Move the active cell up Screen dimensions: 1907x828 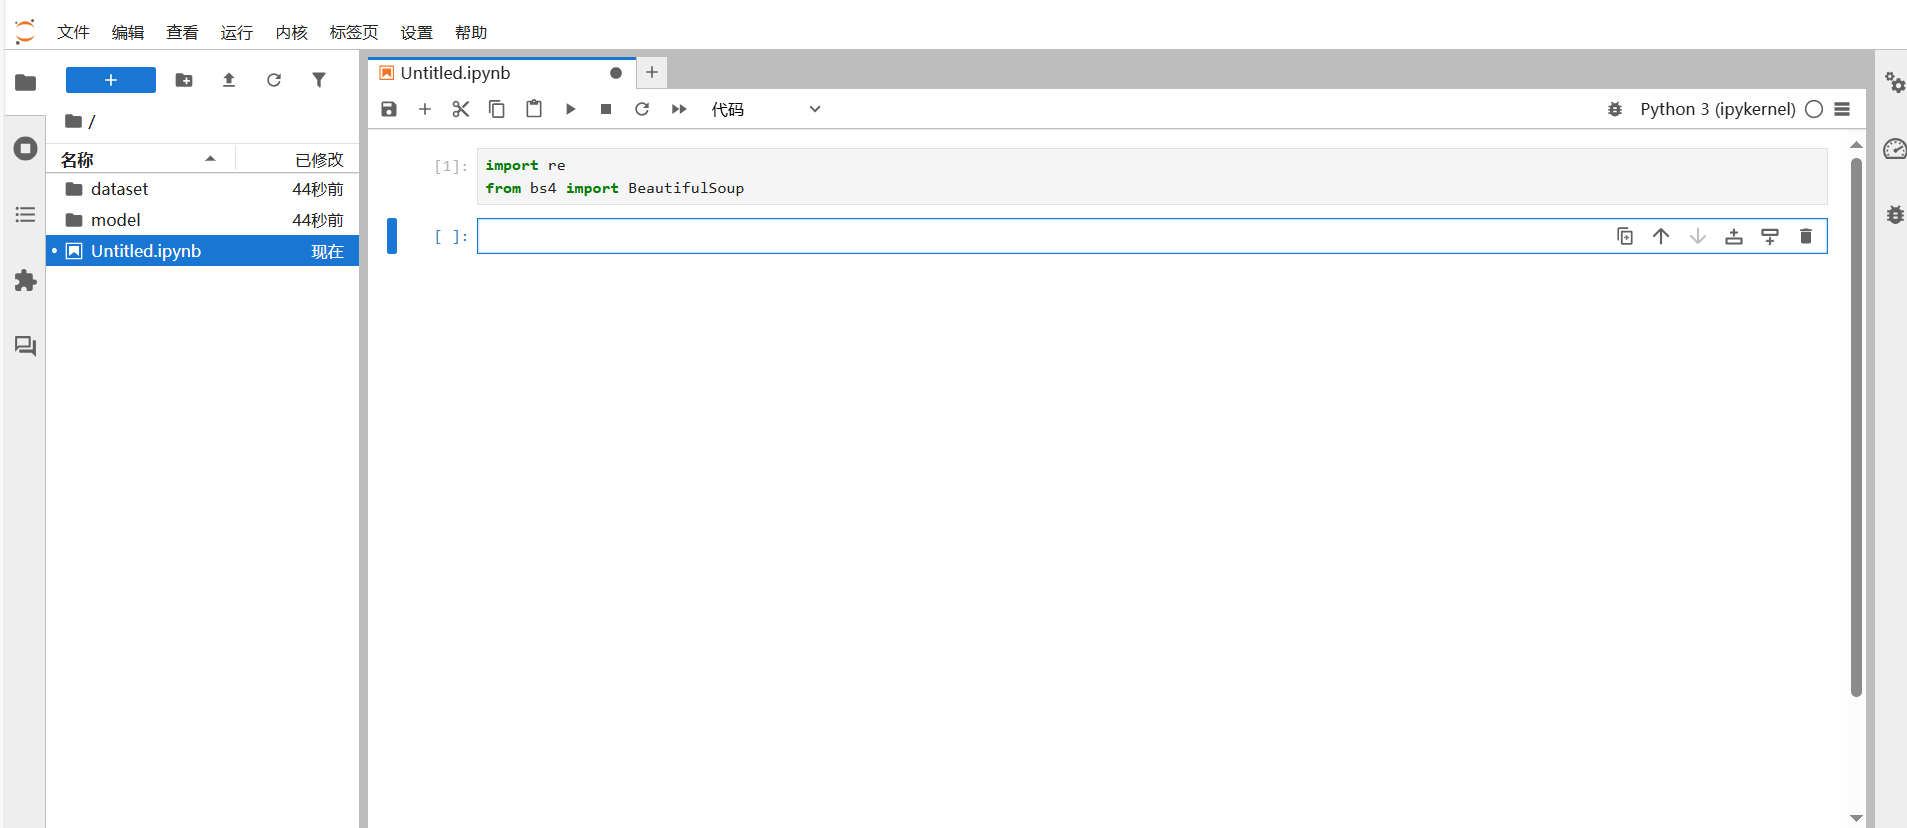point(1661,236)
